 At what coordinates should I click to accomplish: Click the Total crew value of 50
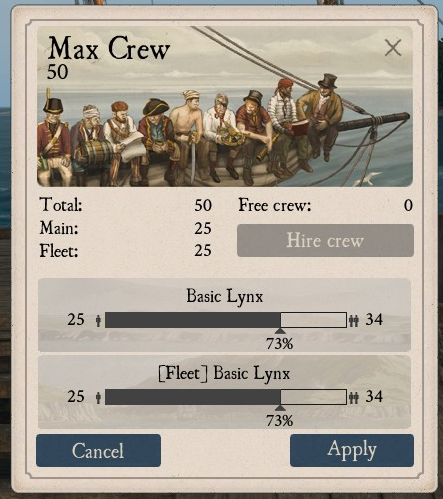[x=203, y=205]
